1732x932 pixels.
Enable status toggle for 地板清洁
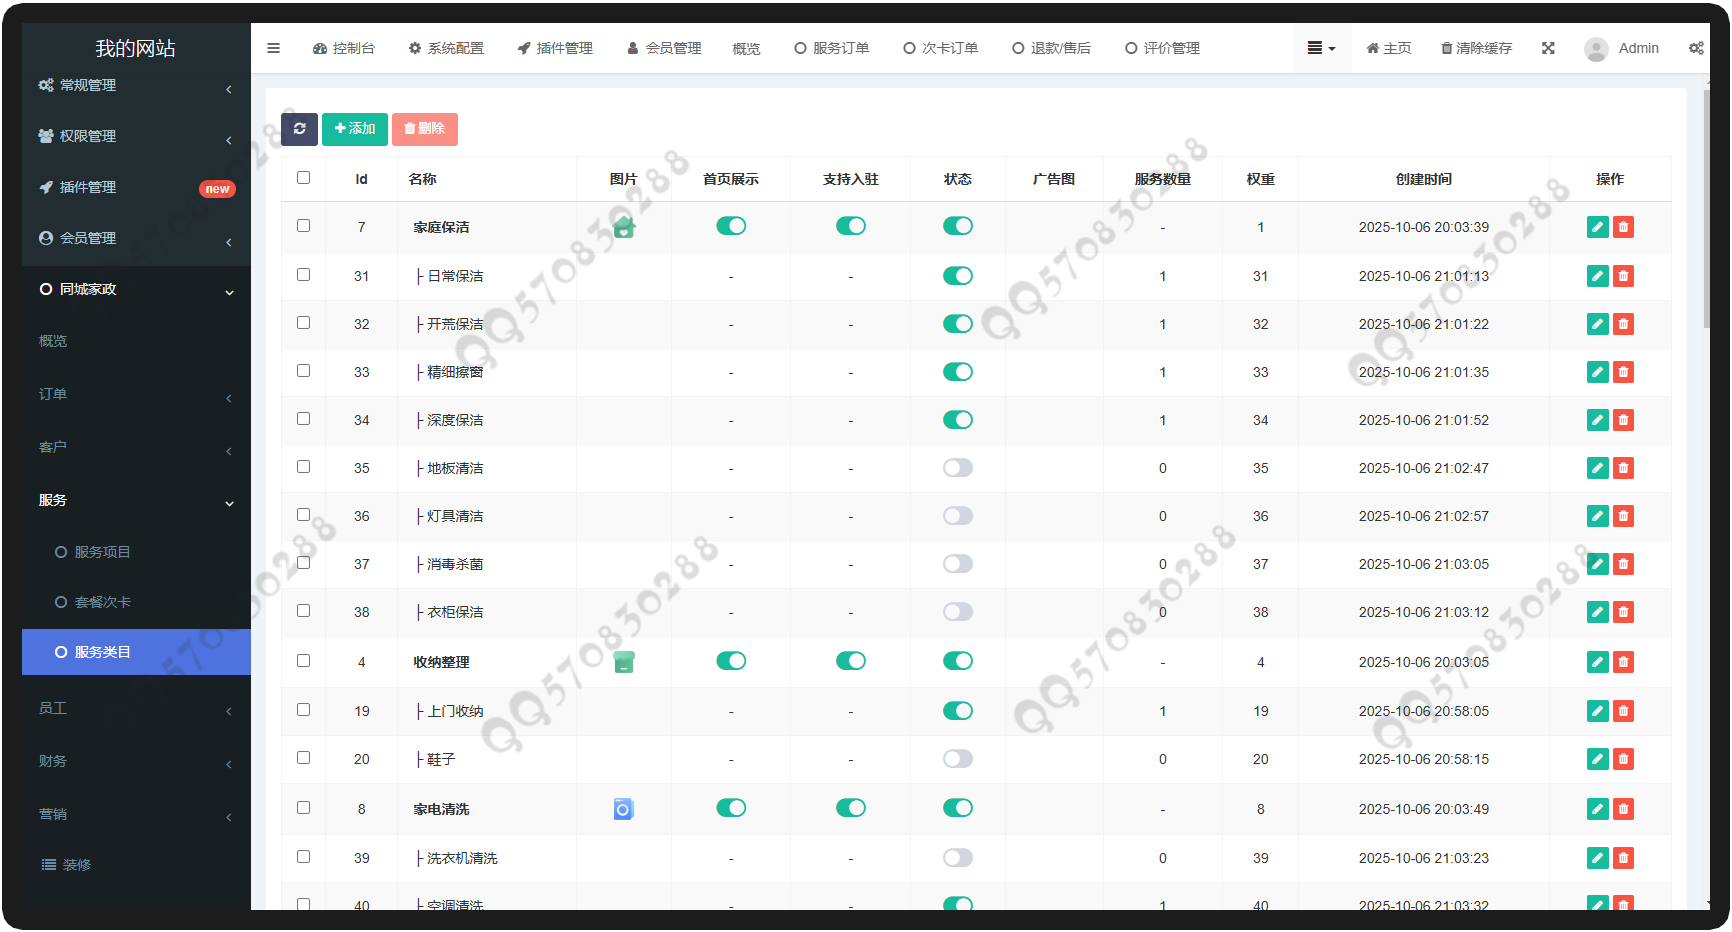click(x=957, y=468)
